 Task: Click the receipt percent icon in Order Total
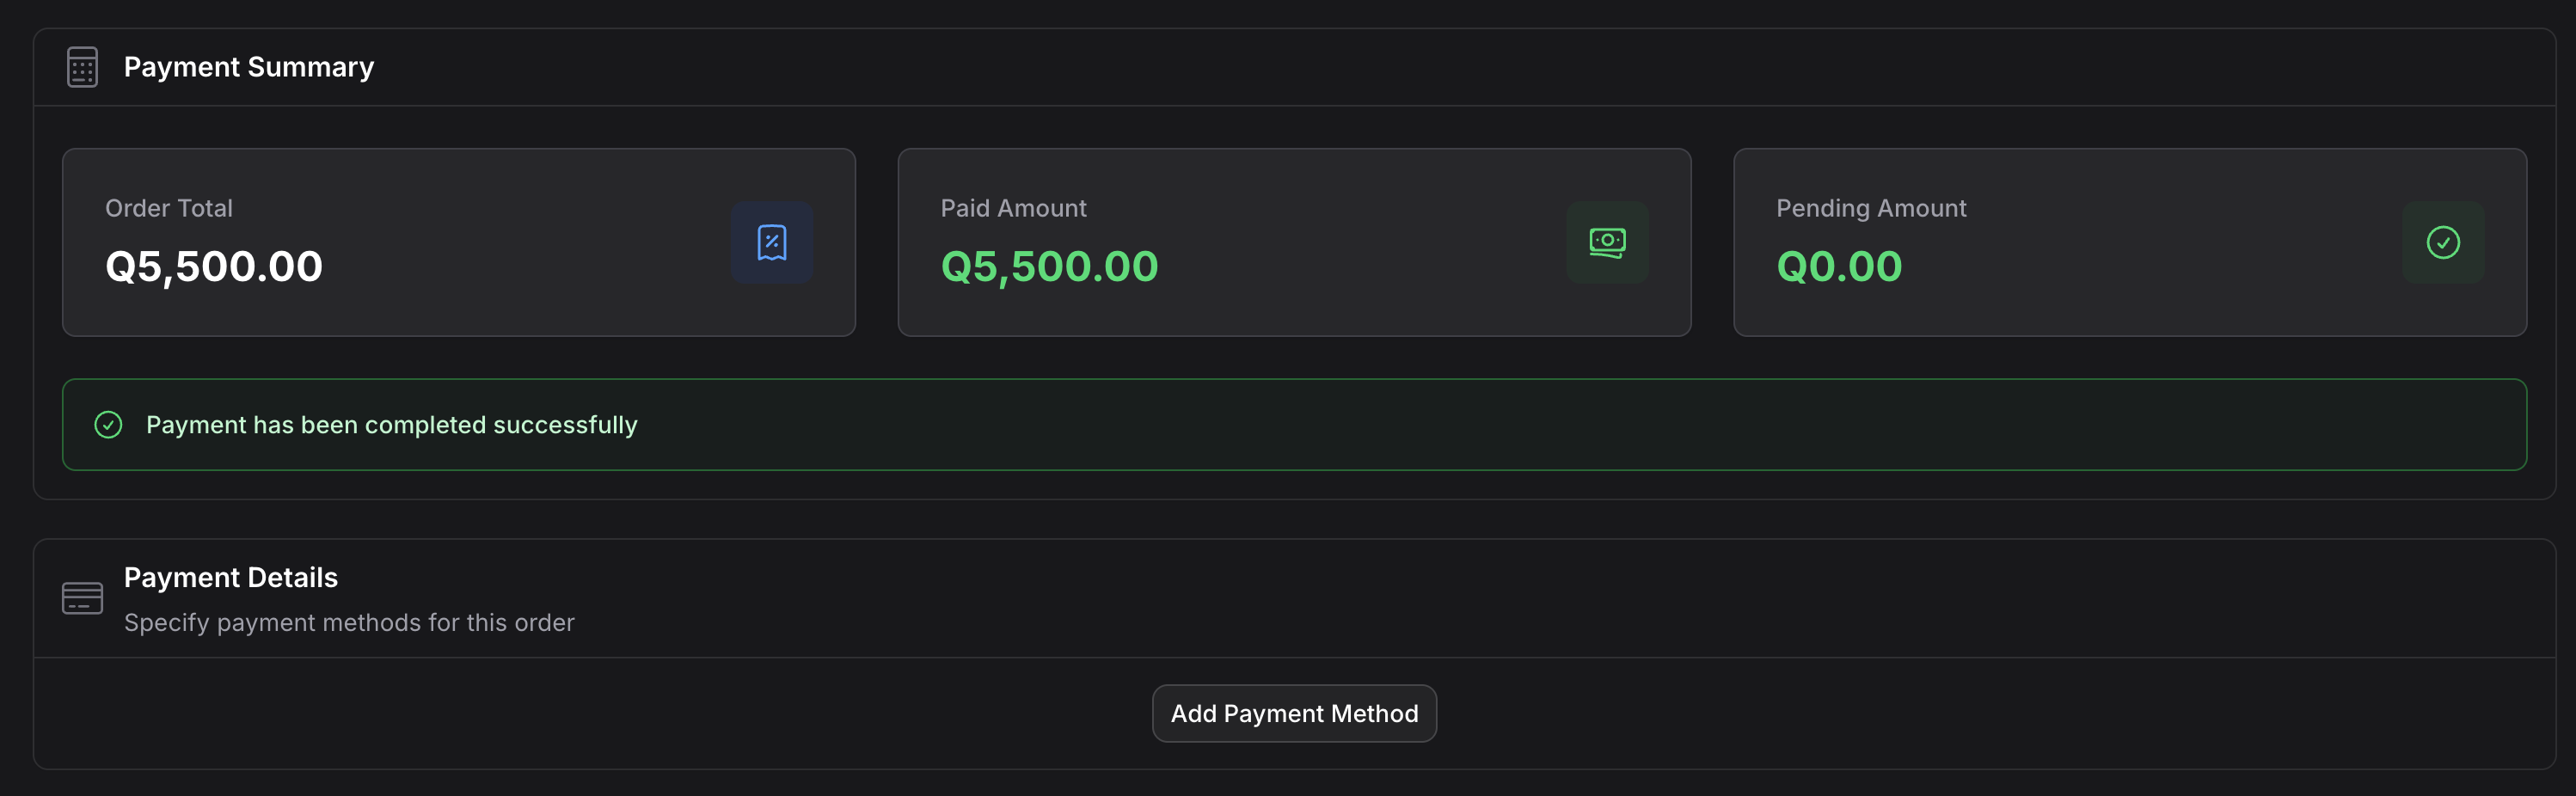(x=771, y=243)
